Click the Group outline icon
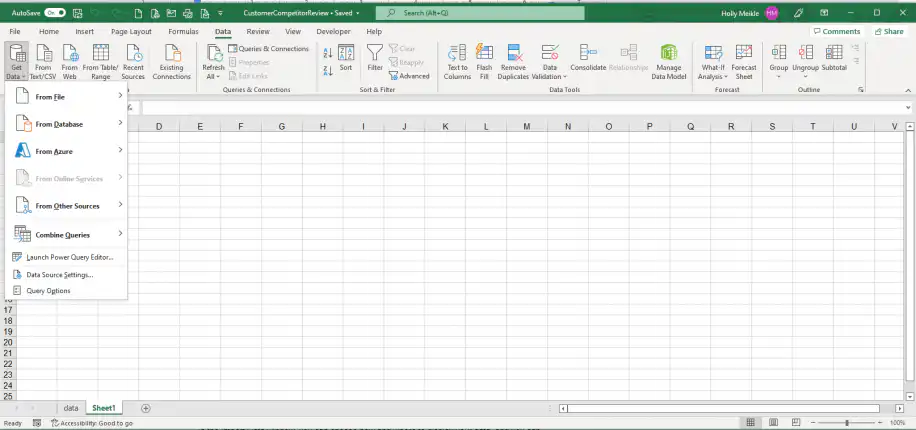 pos(779,53)
